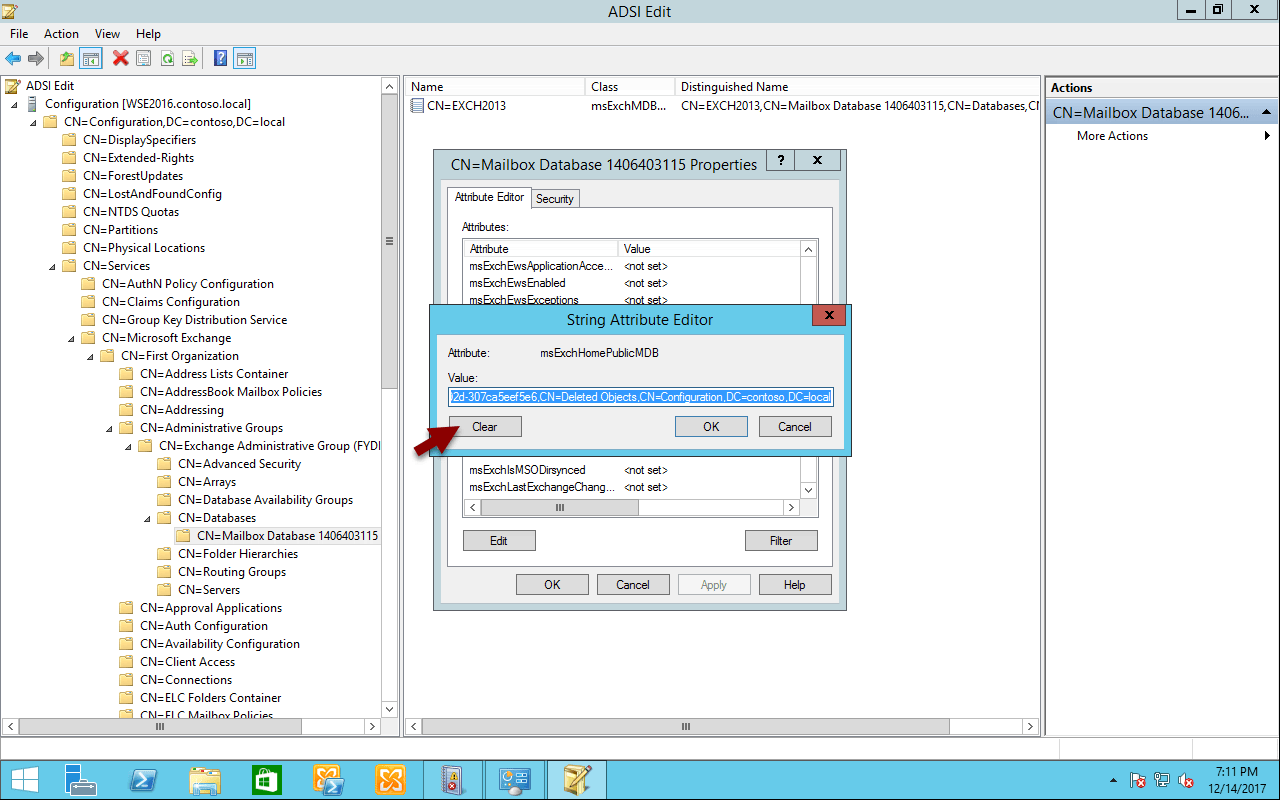Click the help question mark on Properties dialog
This screenshot has height=800, width=1280.
click(780, 160)
